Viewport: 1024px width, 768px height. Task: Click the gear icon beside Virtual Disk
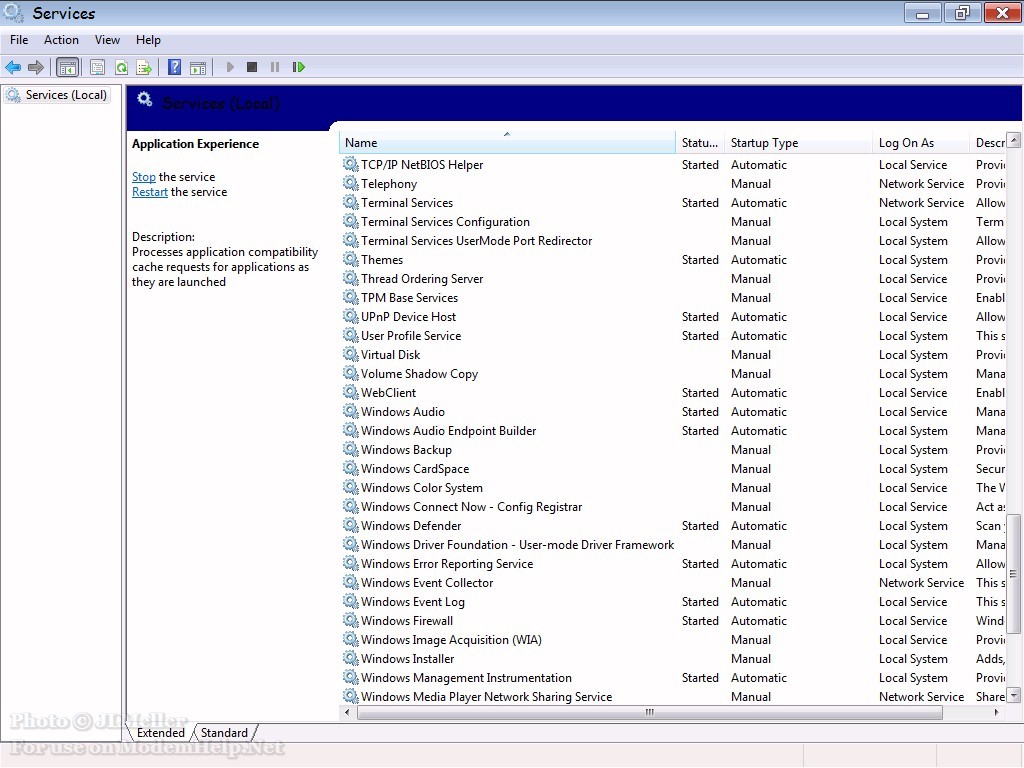pos(351,355)
